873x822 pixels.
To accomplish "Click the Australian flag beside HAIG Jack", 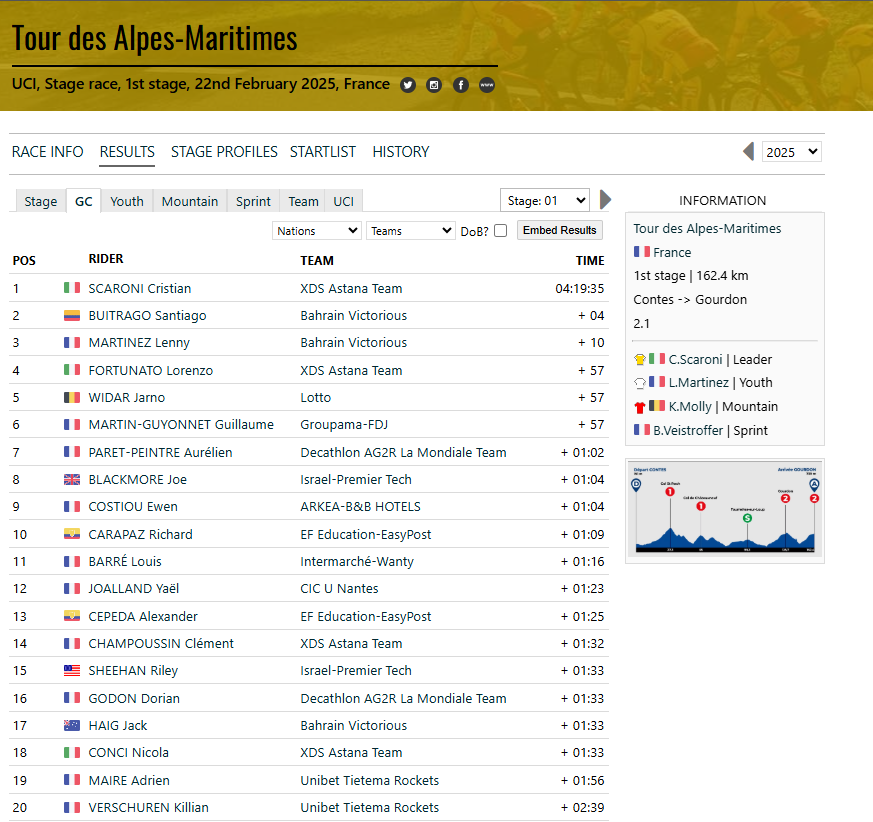I will (x=72, y=725).
